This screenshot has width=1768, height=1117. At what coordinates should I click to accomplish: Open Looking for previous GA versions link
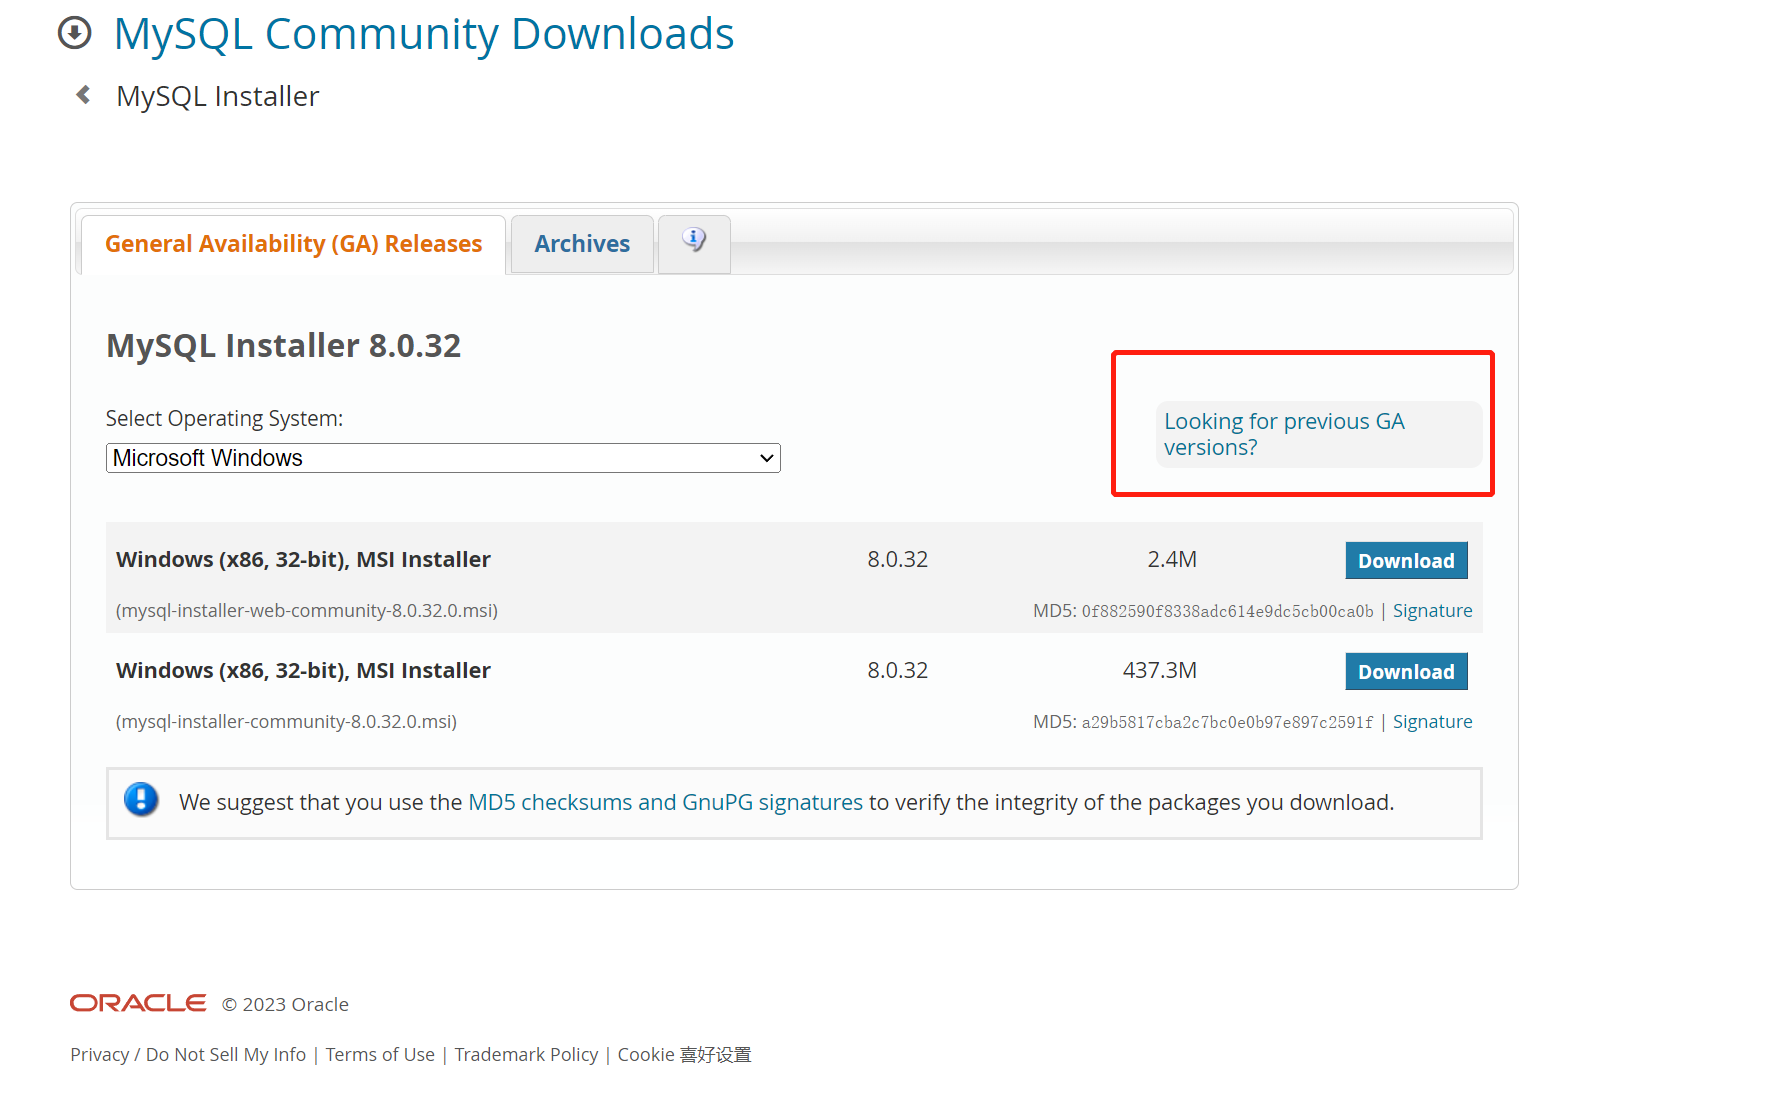pyautogui.click(x=1283, y=434)
